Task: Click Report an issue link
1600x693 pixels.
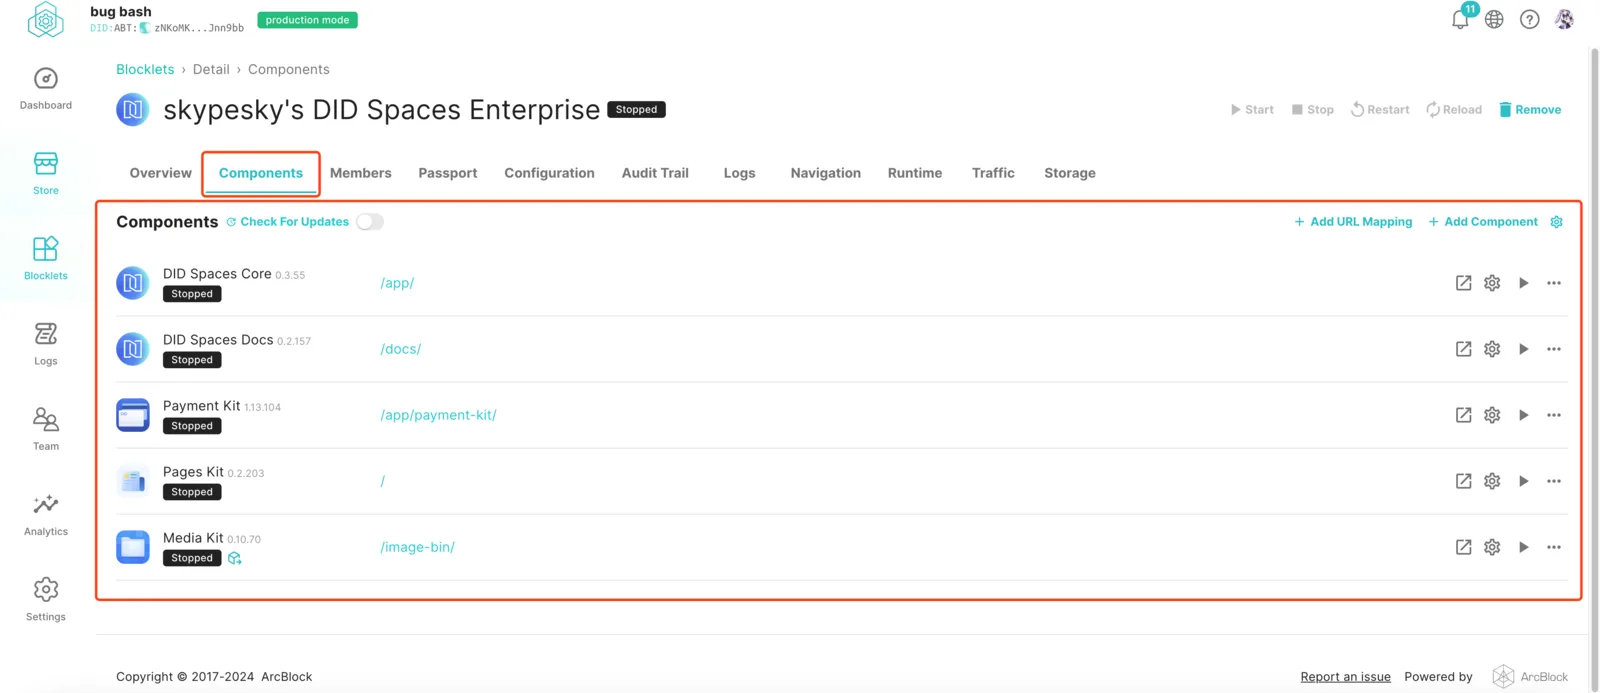Action: click(x=1345, y=677)
